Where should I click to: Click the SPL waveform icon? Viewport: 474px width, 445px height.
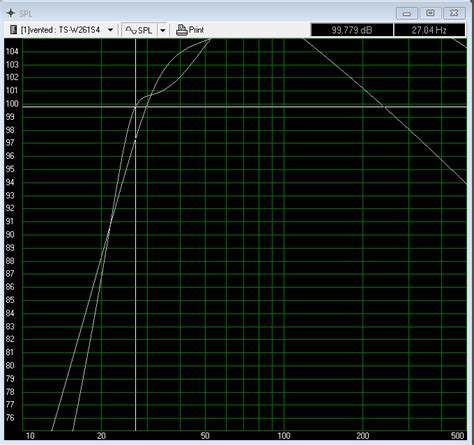click(131, 30)
